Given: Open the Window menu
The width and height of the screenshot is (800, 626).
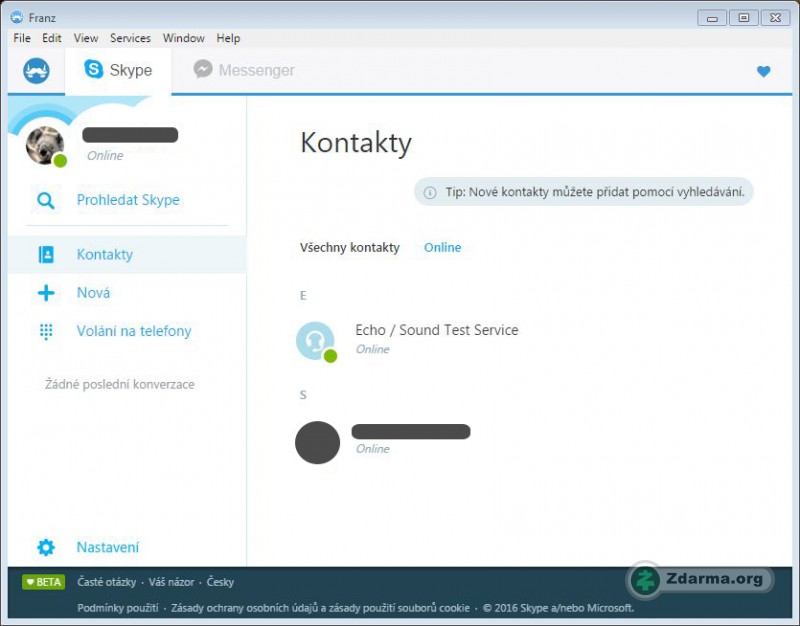Looking at the screenshot, I should pyautogui.click(x=184, y=38).
